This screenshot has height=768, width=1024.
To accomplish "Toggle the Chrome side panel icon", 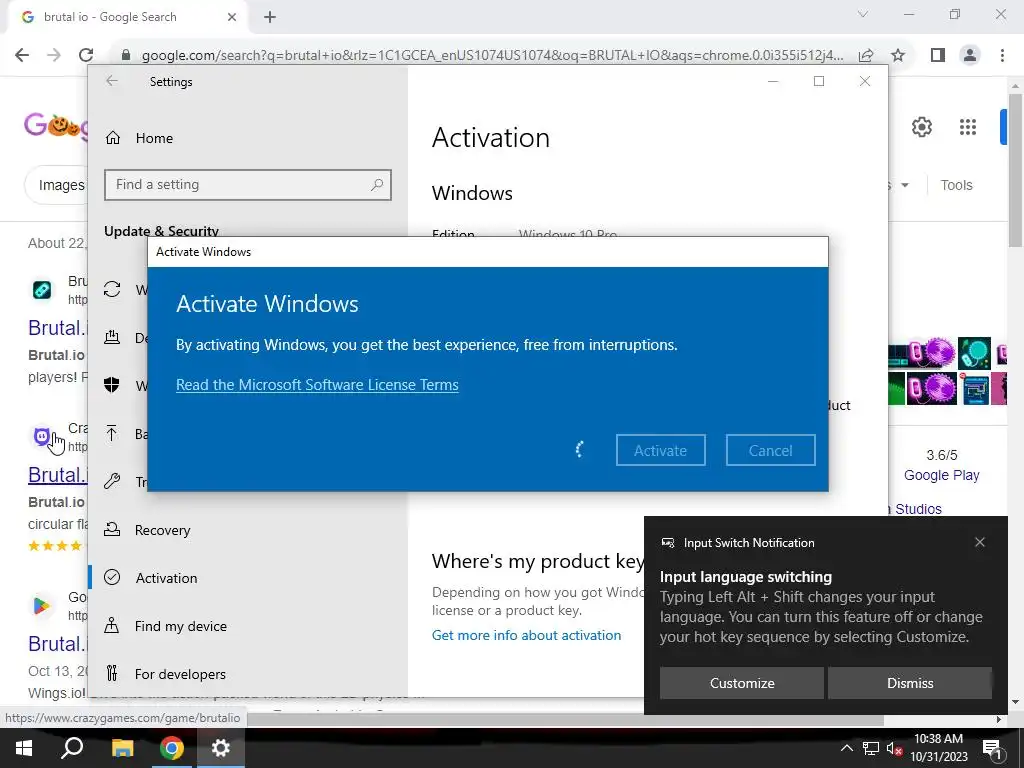I will pyautogui.click(x=938, y=56).
